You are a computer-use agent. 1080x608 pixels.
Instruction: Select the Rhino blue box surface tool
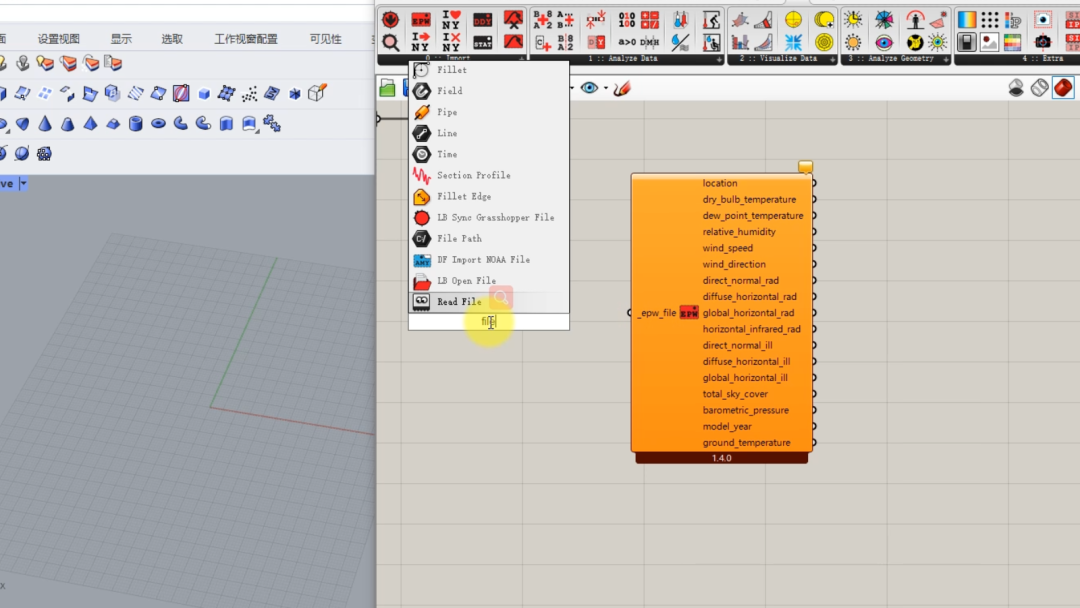(x=204, y=93)
